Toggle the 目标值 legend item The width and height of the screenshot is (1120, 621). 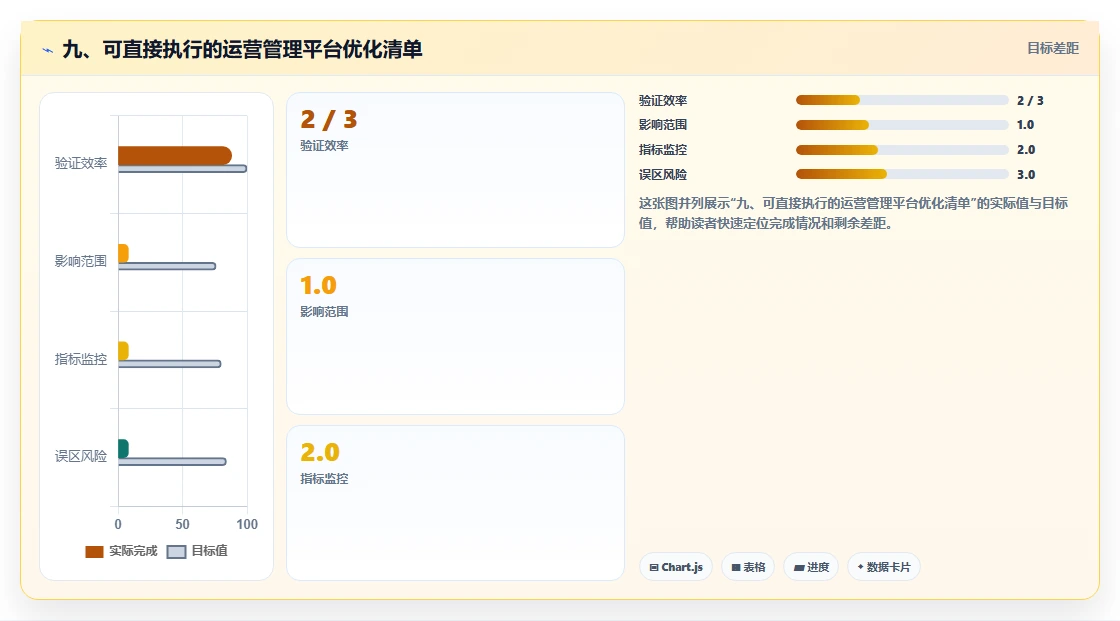(x=197, y=551)
